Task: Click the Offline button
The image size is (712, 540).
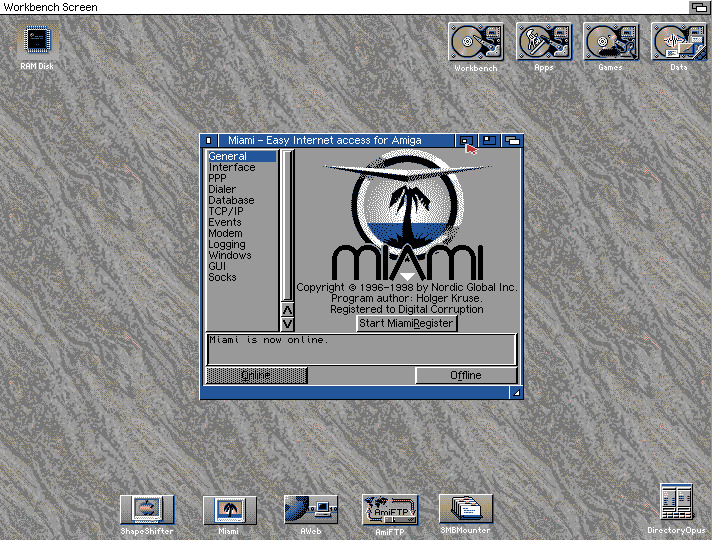Action: (466, 376)
